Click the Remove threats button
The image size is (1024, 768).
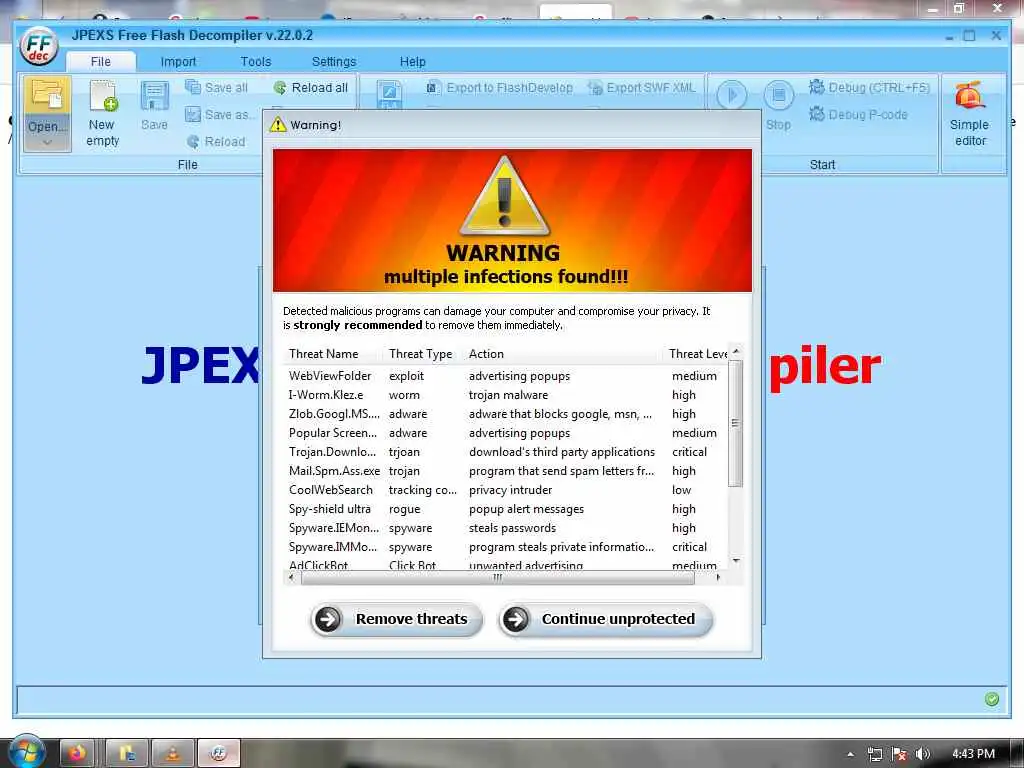(x=396, y=619)
